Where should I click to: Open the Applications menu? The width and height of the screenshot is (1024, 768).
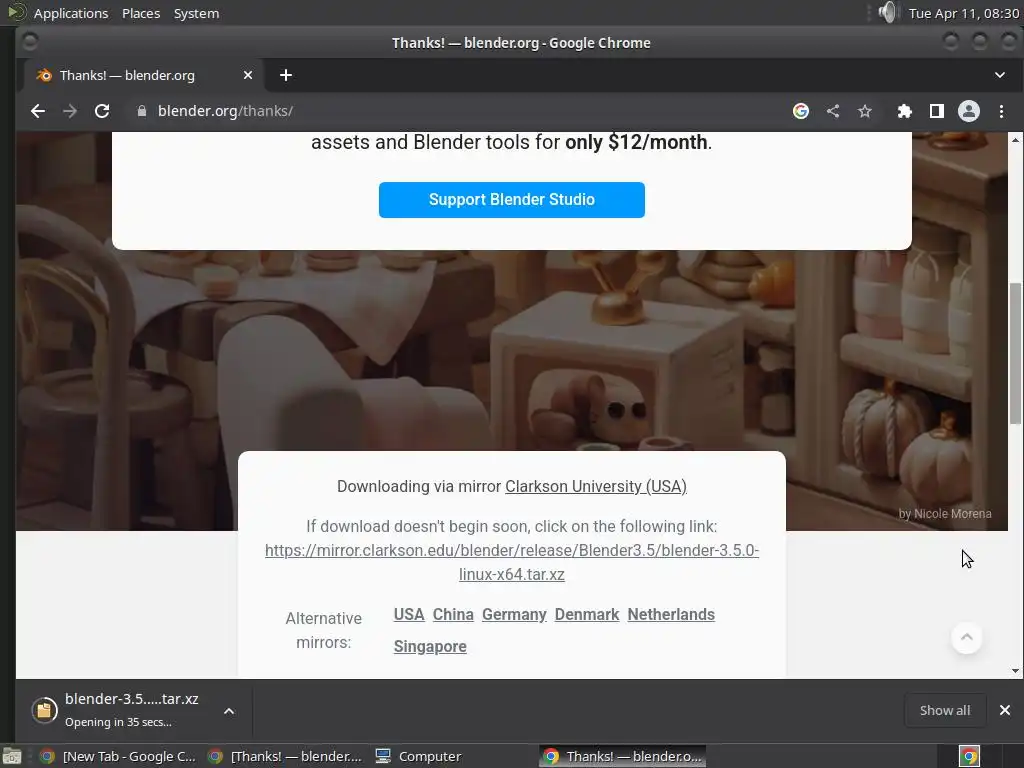(x=71, y=13)
